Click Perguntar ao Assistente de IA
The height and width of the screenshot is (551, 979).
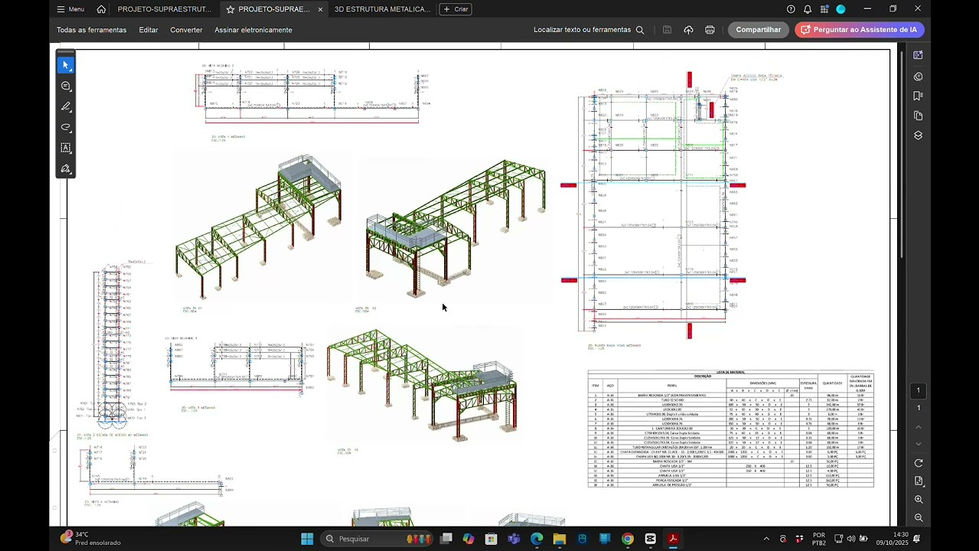[859, 30]
